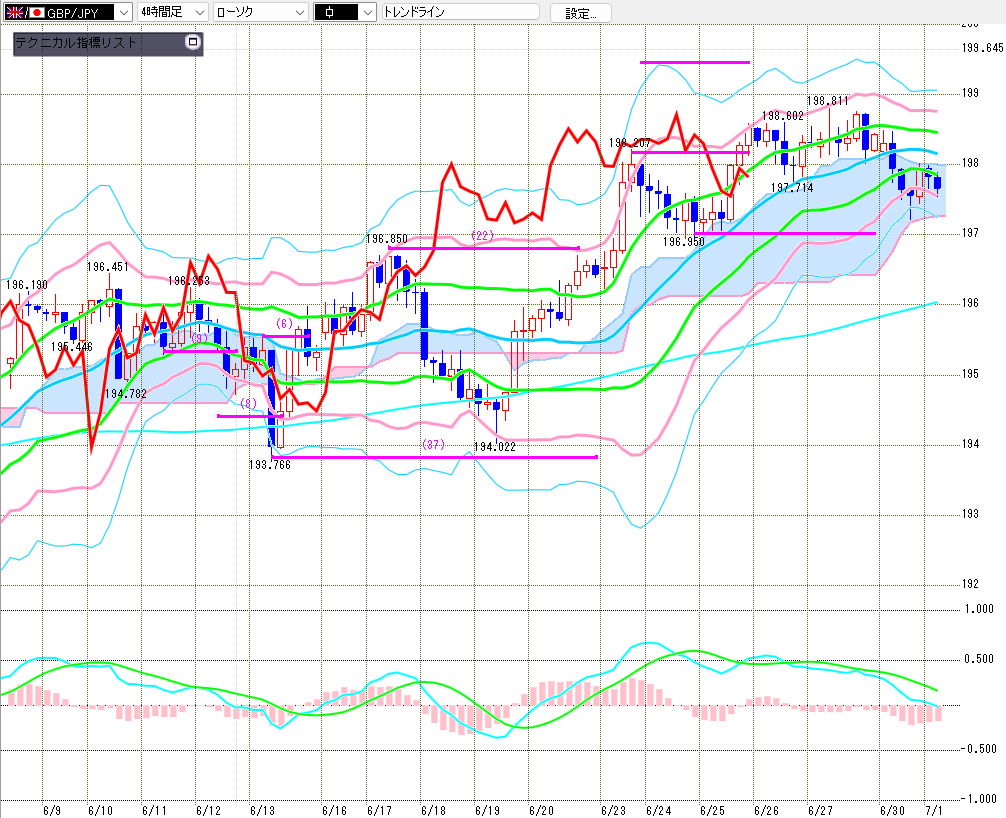Open the 4時間足 timeframe dropdown
Image resolution: width=1006 pixels, height=818 pixels.
click(173, 12)
